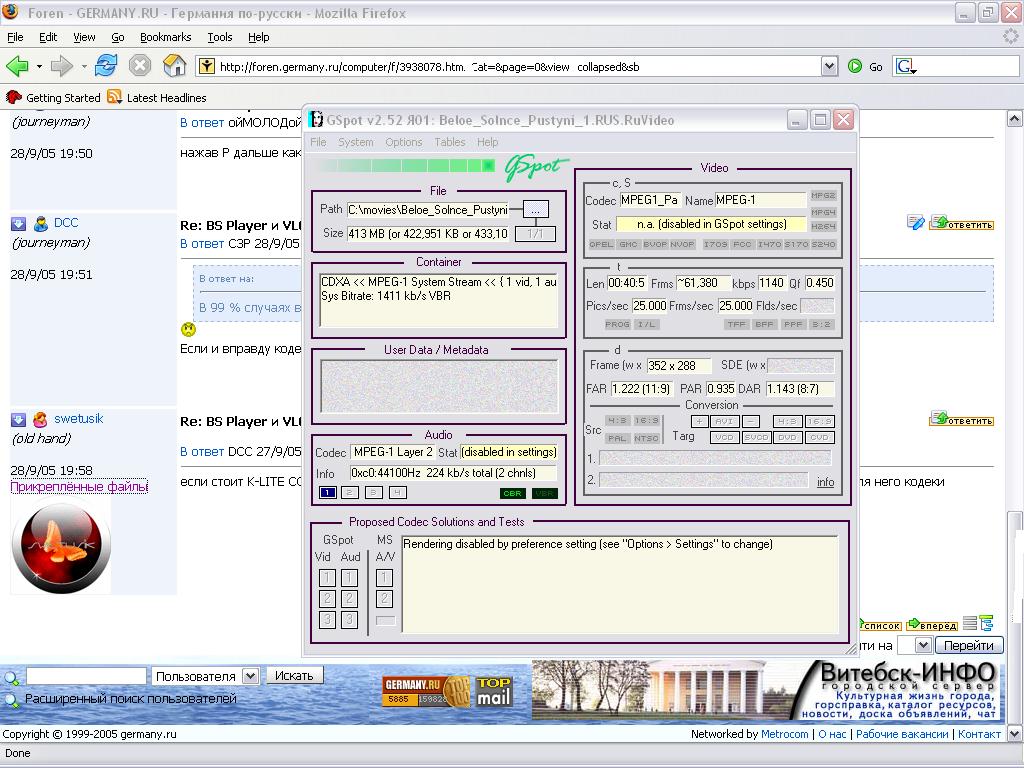Open the Firefox View menu
The height and width of the screenshot is (768, 1024).
tap(84, 37)
